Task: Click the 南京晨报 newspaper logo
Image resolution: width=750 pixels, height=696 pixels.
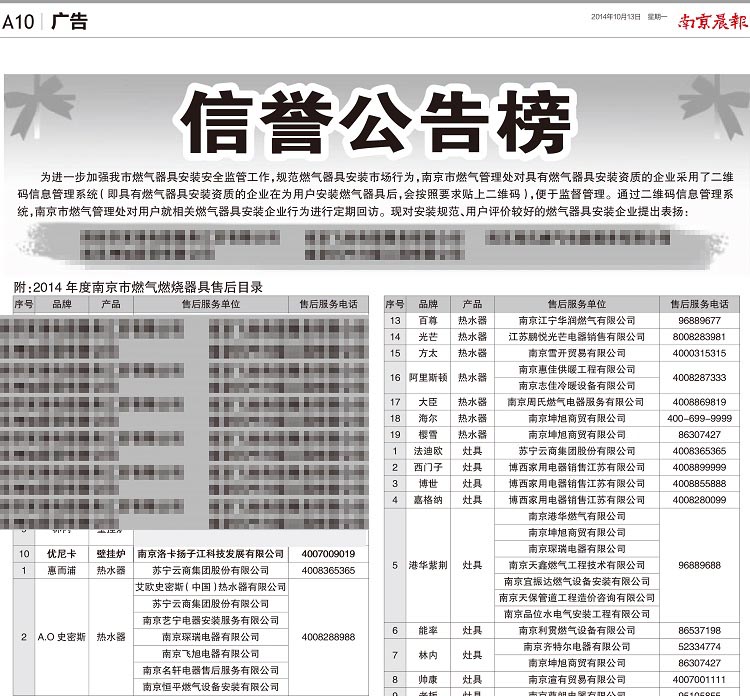Action: point(711,19)
